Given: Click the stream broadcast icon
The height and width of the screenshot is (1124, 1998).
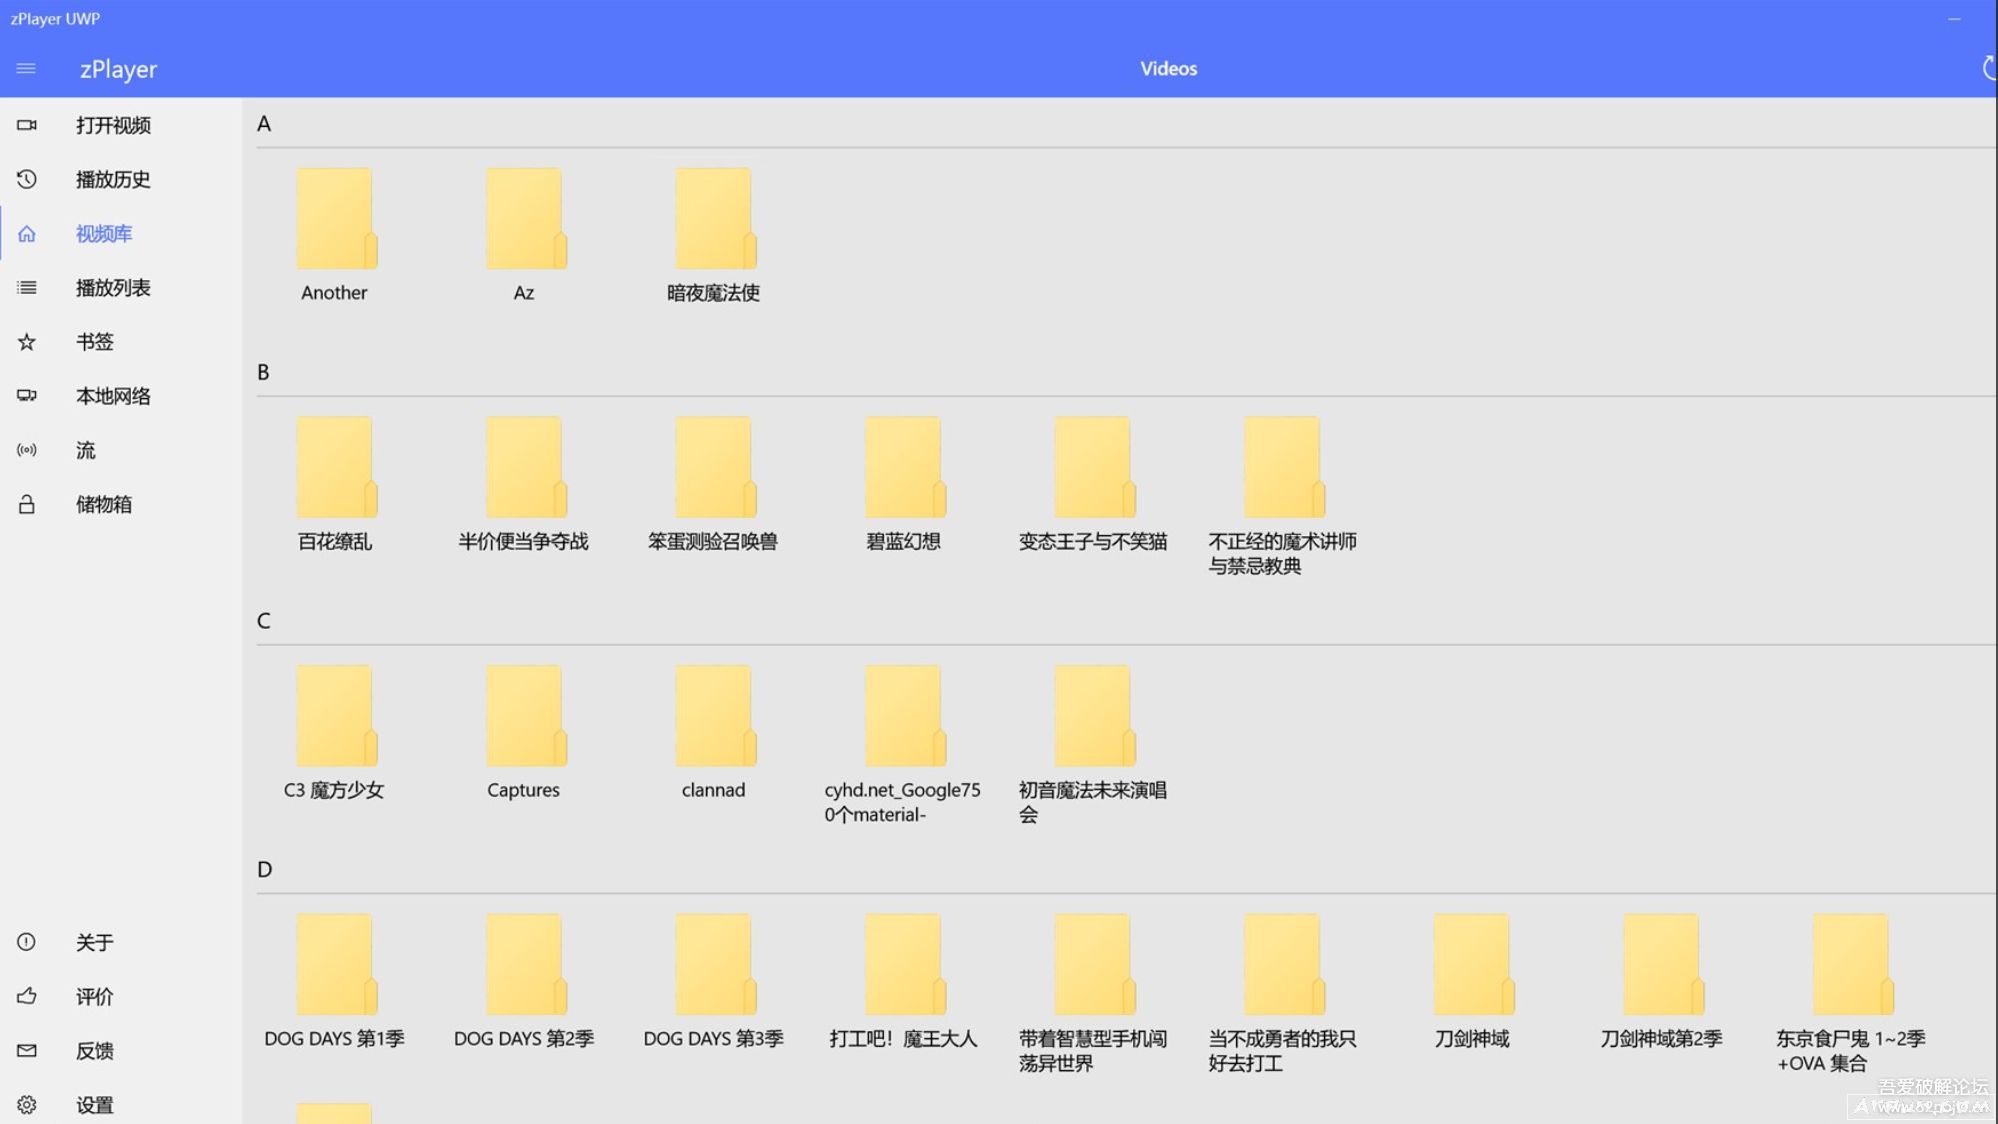Looking at the screenshot, I should [x=27, y=450].
